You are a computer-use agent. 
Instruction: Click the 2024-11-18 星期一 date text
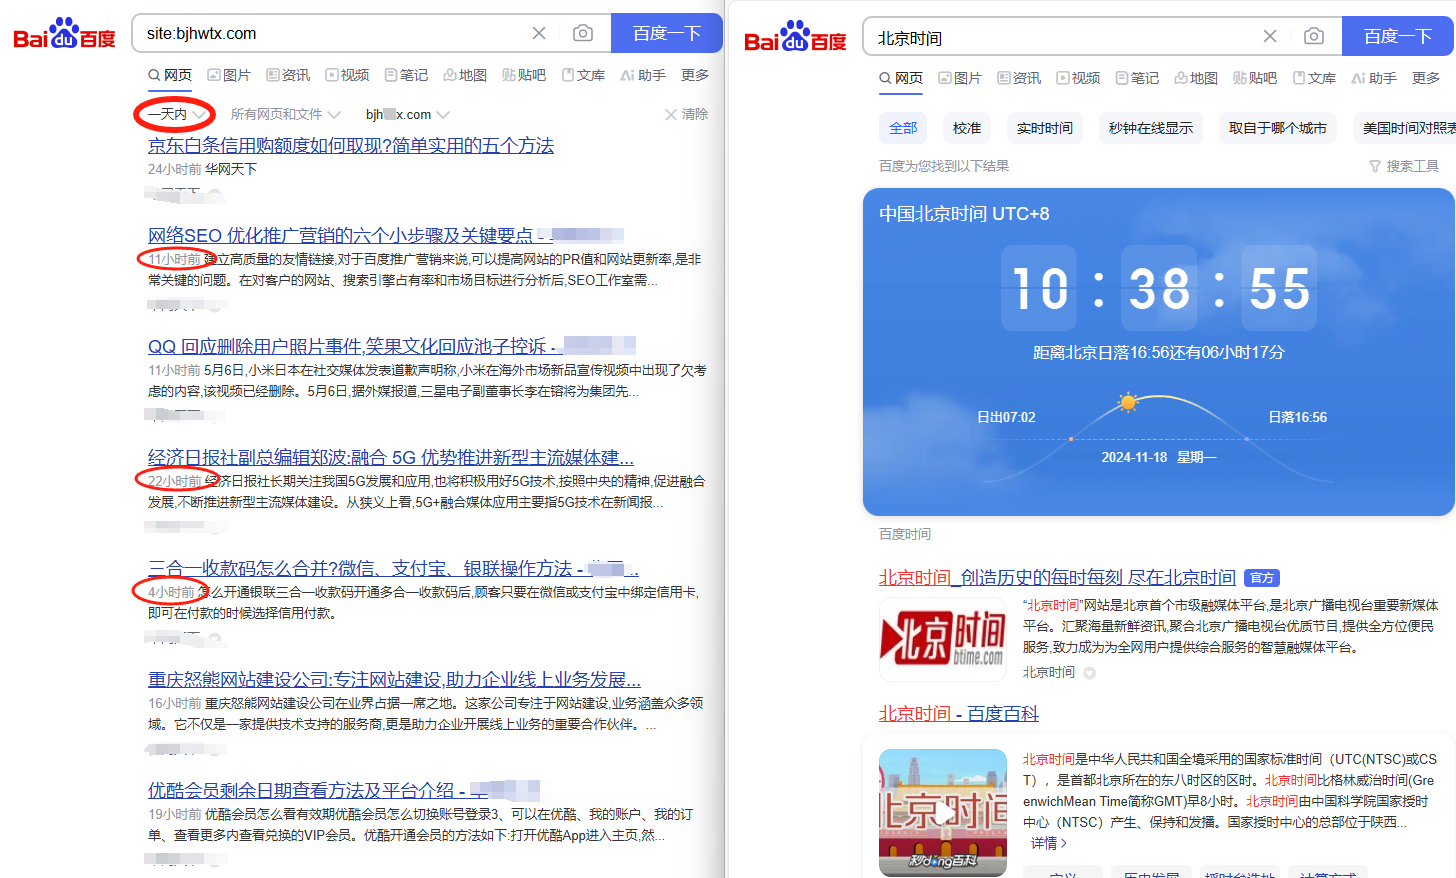pyautogui.click(x=1159, y=457)
